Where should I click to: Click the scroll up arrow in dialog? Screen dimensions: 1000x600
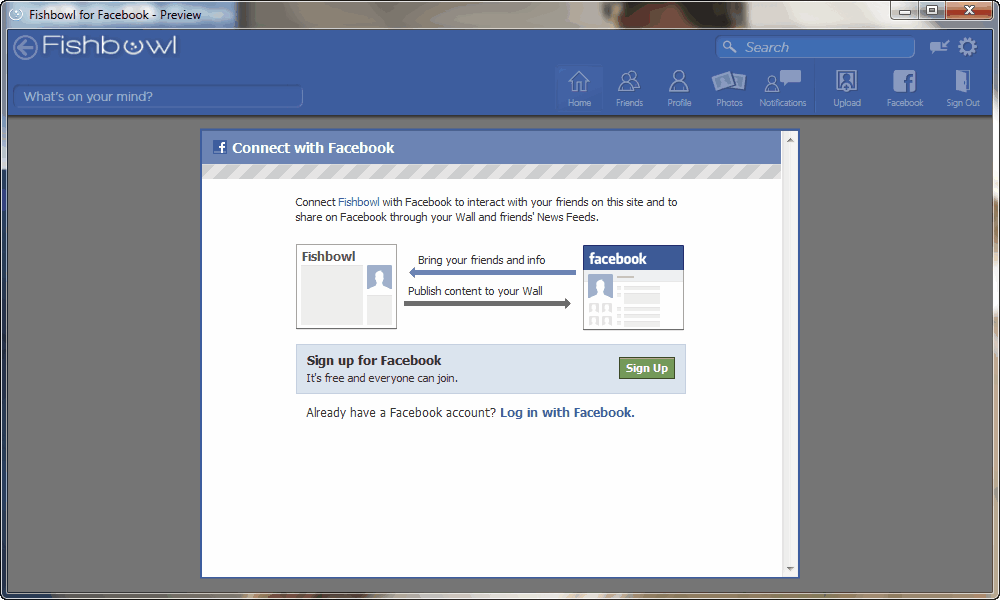pos(790,140)
